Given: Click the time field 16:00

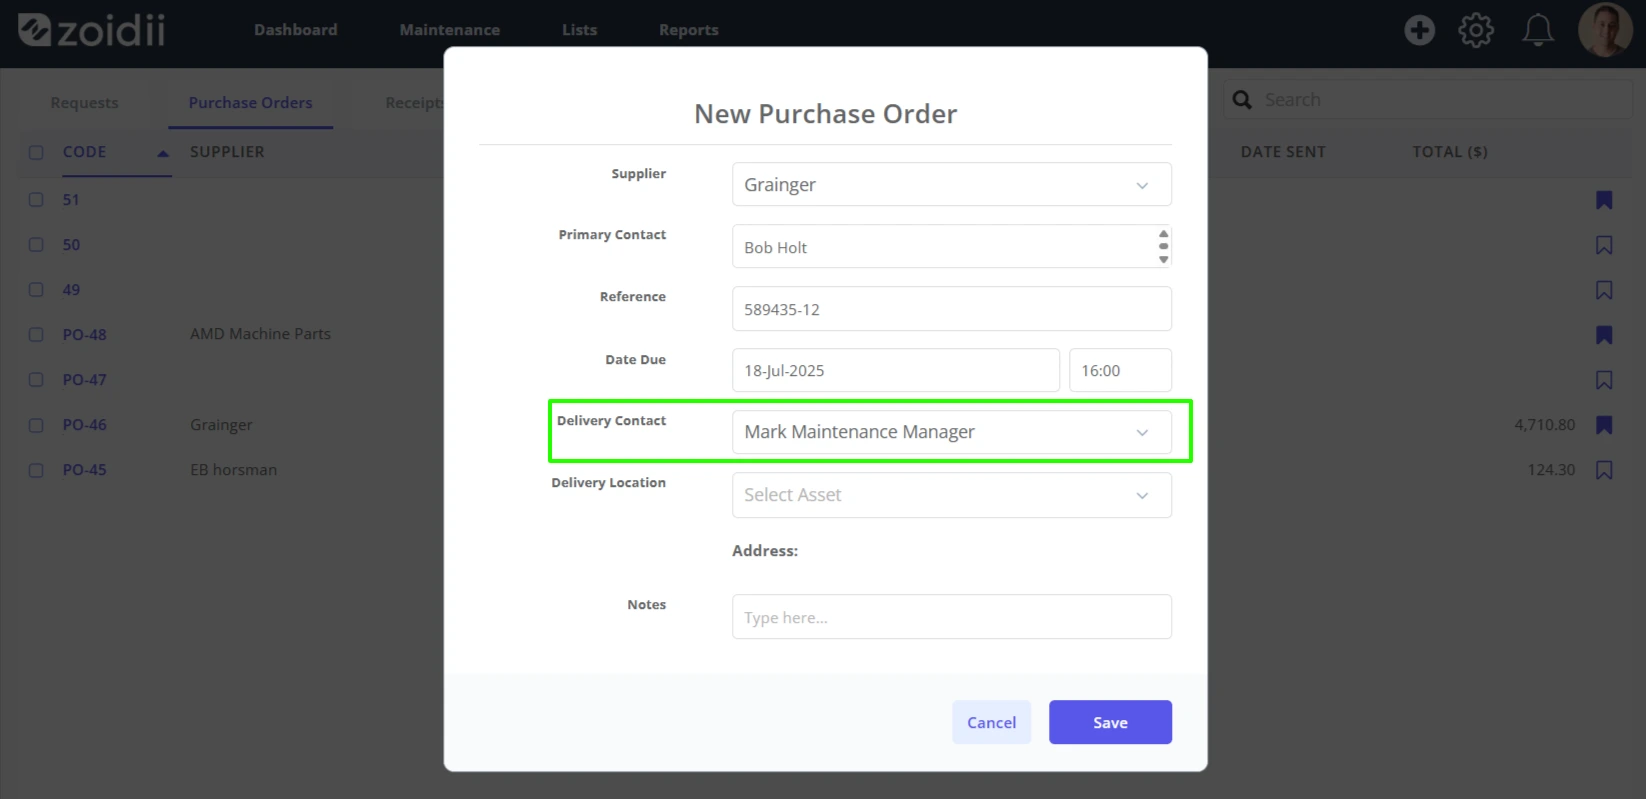Looking at the screenshot, I should 1120,370.
